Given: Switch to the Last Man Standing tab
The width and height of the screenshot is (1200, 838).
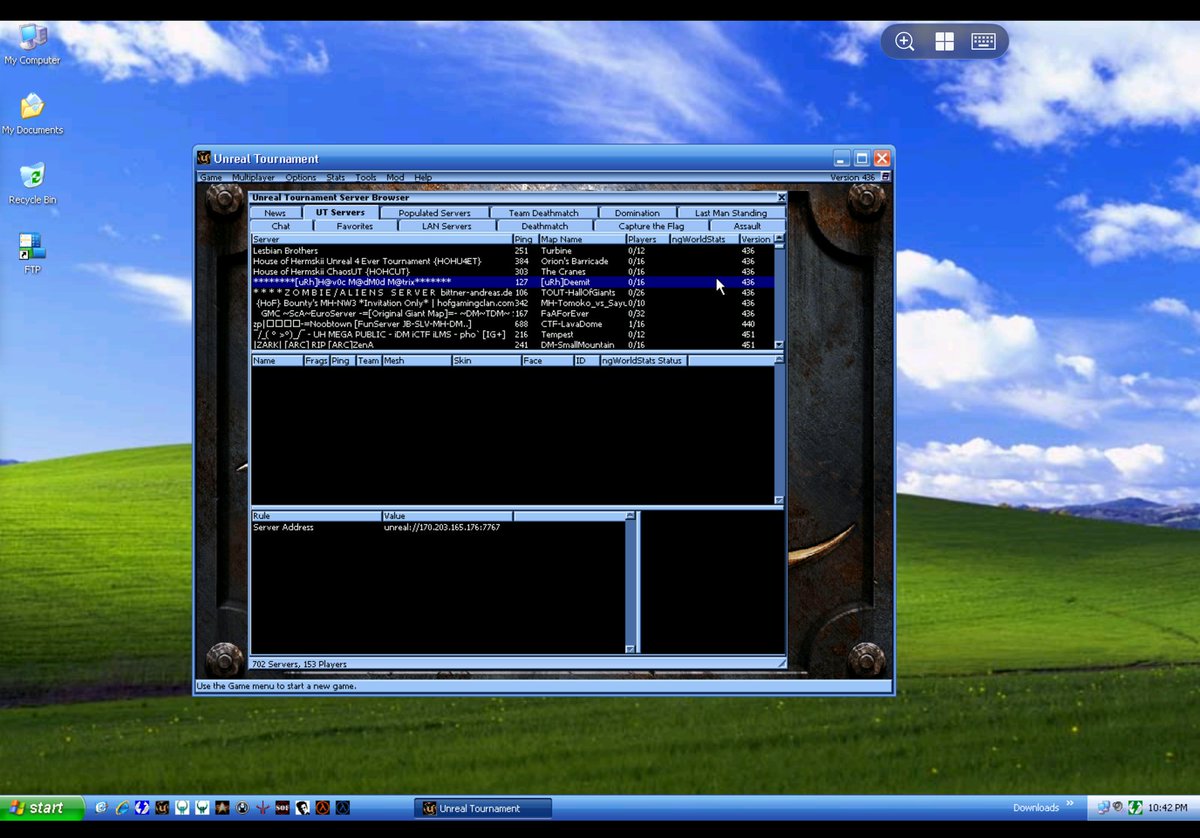Looking at the screenshot, I should coord(731,213).
